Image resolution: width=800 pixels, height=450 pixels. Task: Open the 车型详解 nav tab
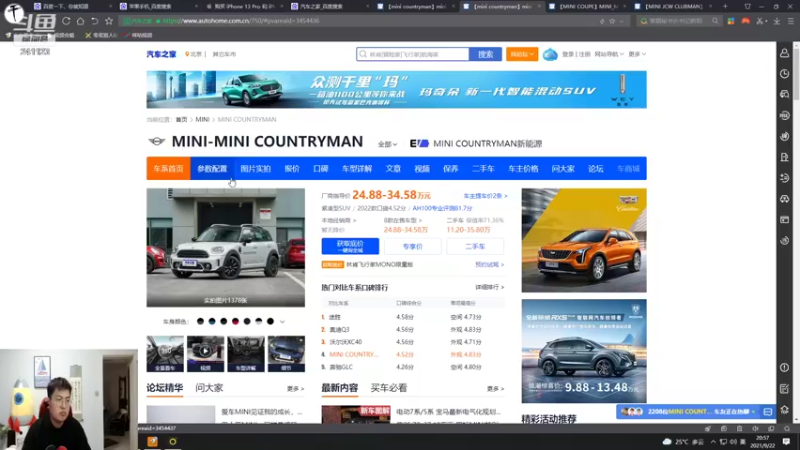pyautogui.click(x=357, y=168)
